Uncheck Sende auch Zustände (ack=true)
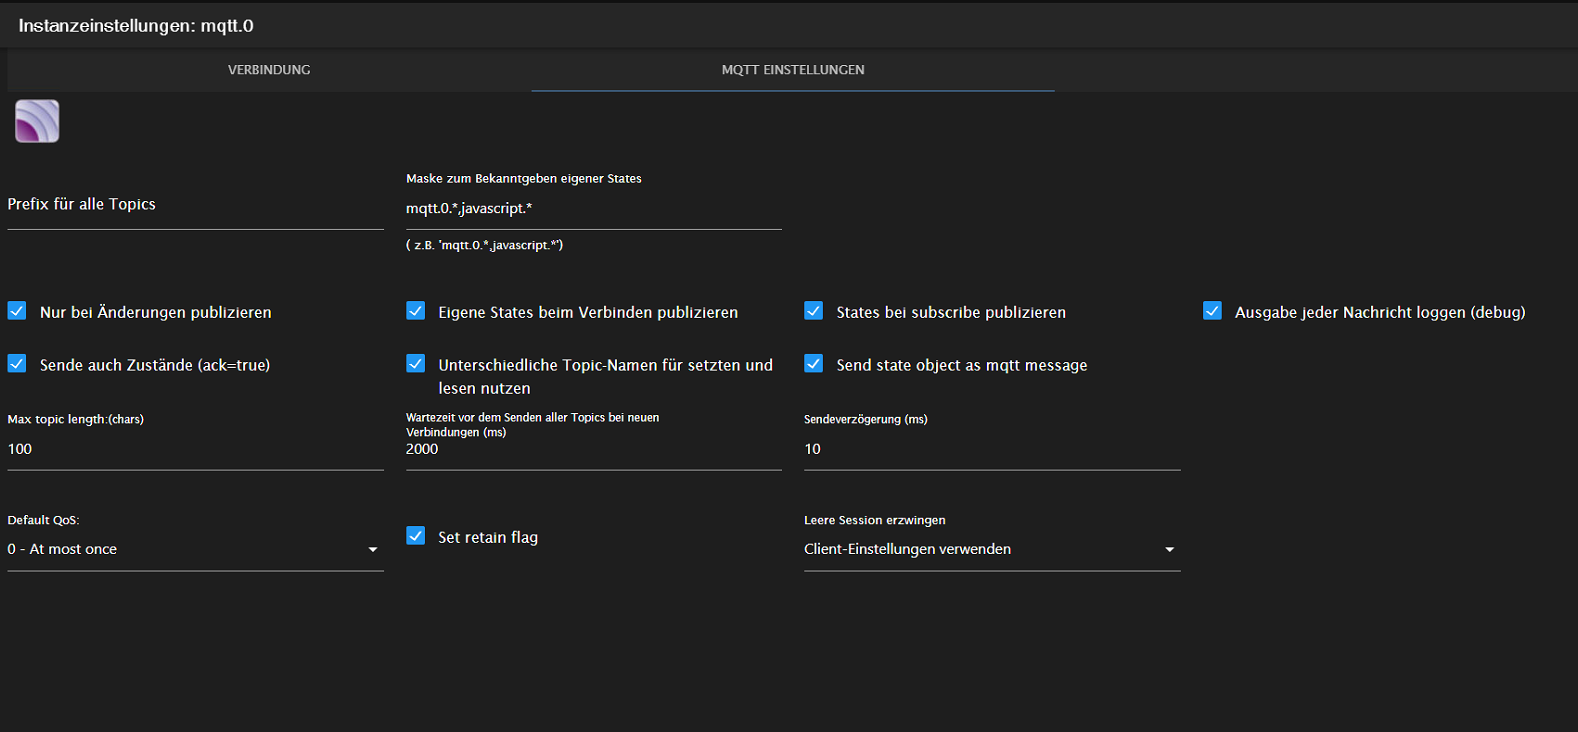This screenshot has width=1578, height=732. pyautogui.click(x=17, y=364)
